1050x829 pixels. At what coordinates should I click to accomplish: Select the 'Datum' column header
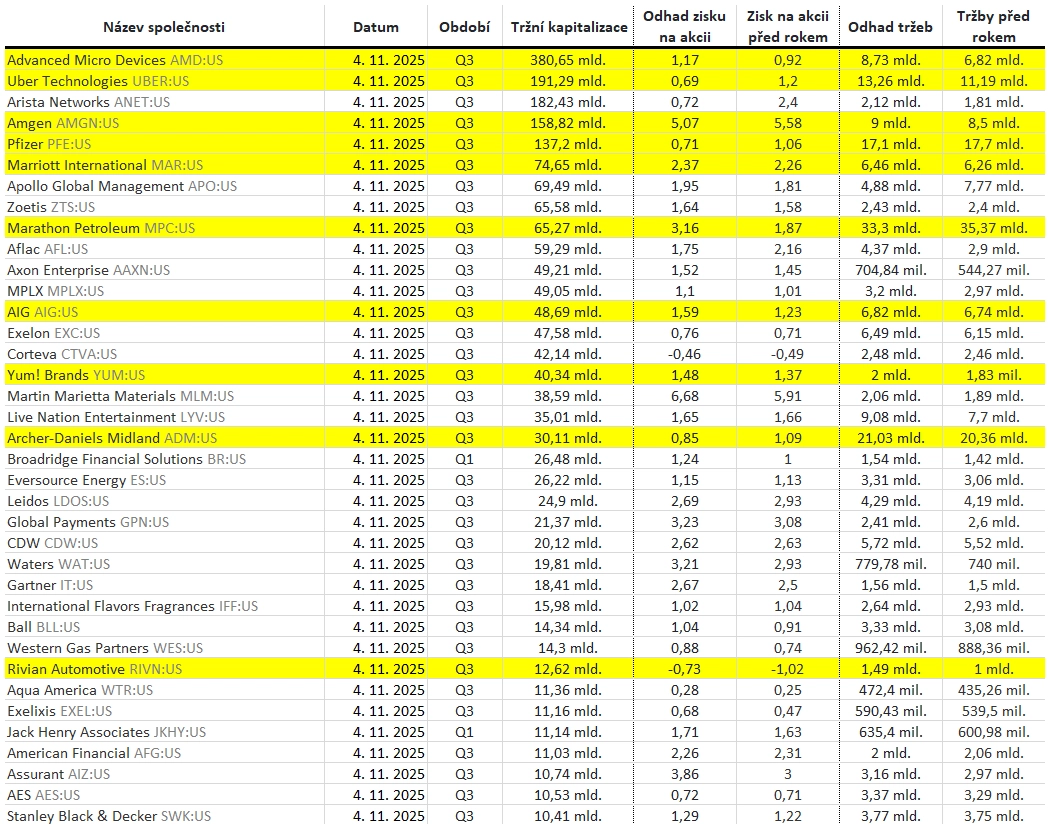(376, 27)
